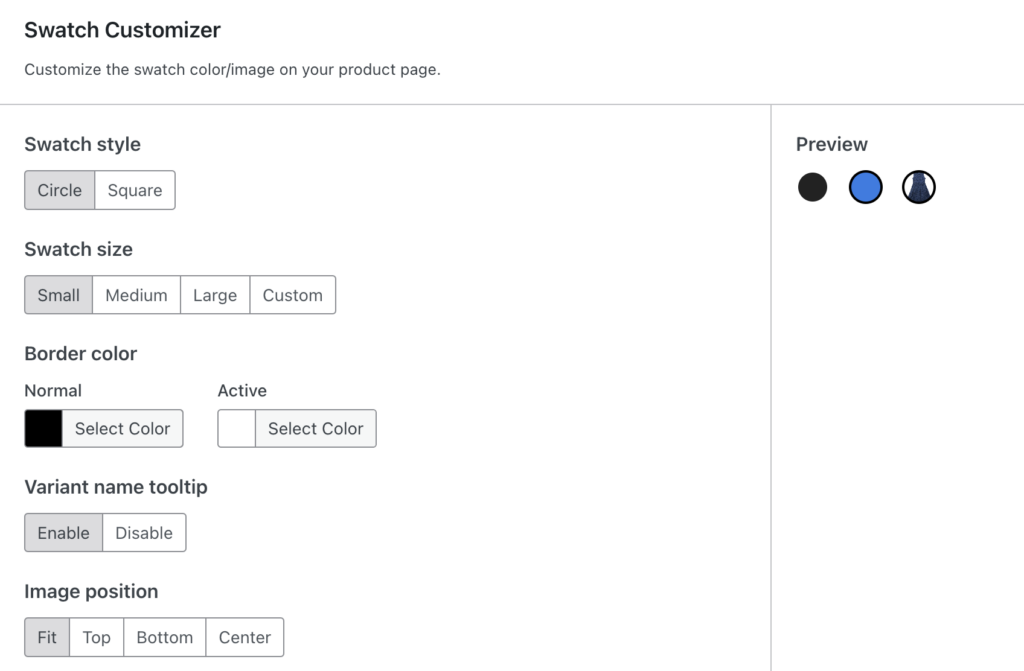Select the Circle swatch style
This screenshot has height=671, width=1024.
[59, 190]
